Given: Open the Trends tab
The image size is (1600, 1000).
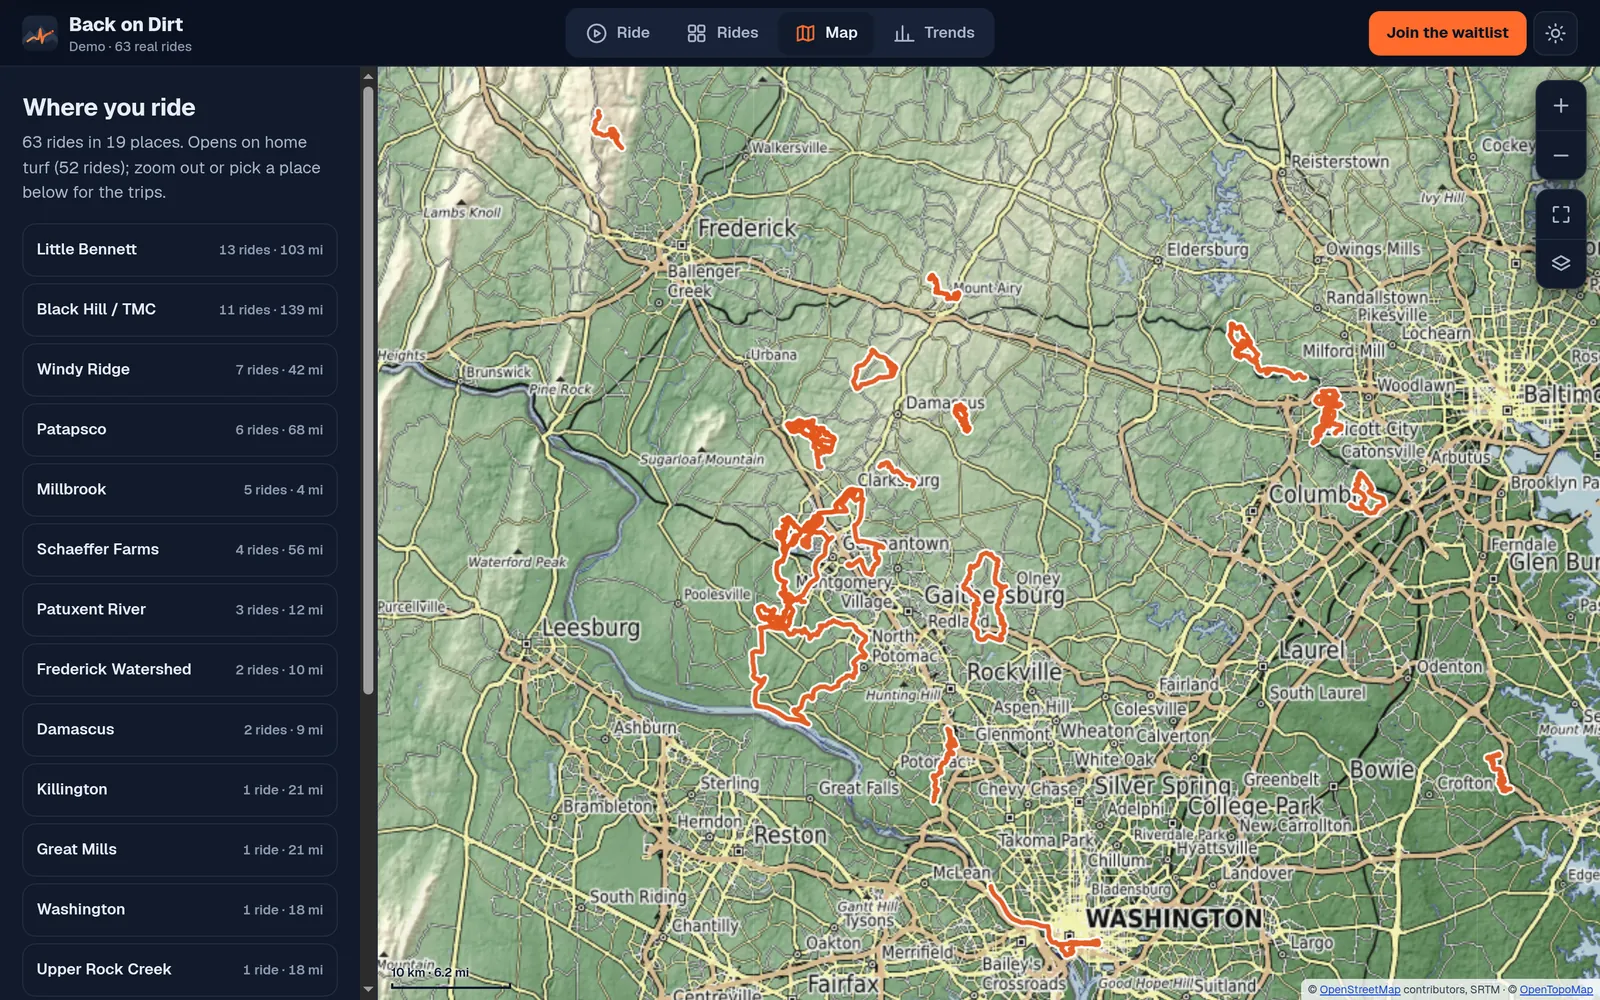Looking at the screenshot, I should (934, 33).
